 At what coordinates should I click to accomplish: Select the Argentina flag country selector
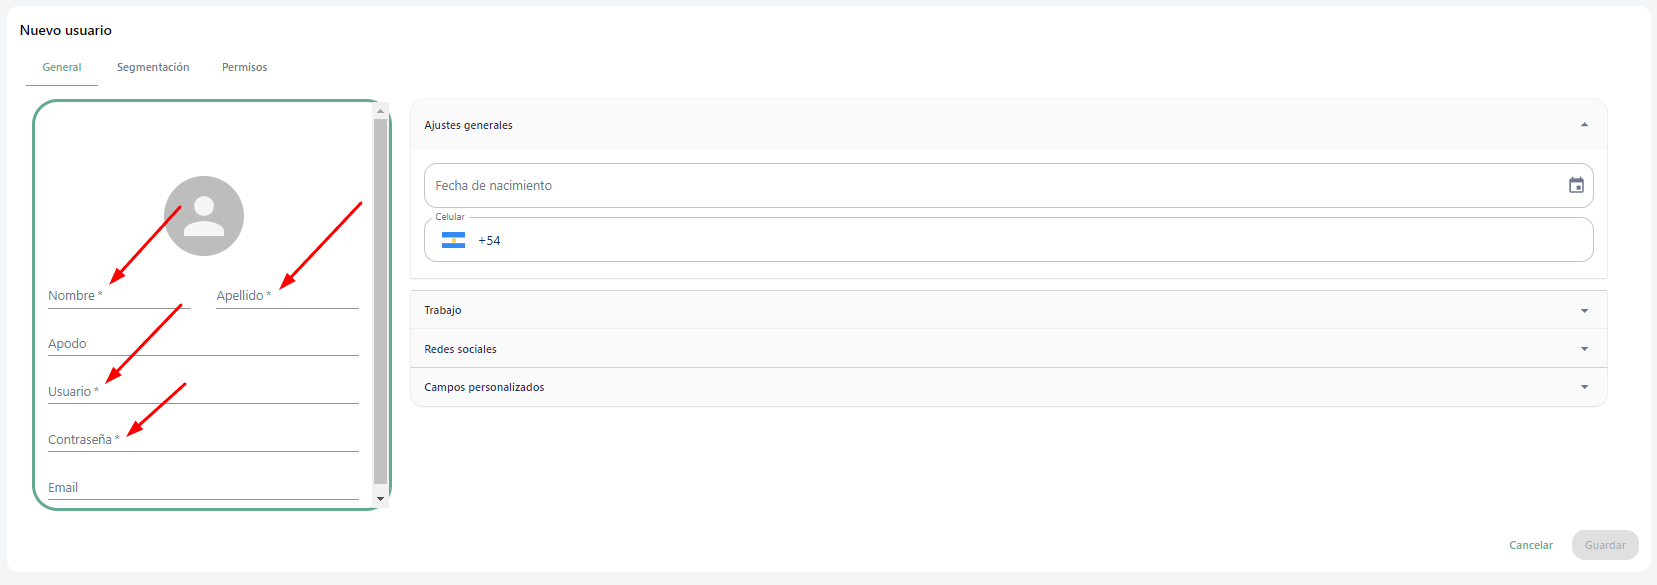point(454,240)
